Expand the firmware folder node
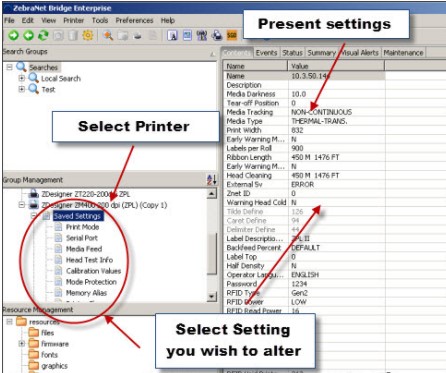446x373 pixels. click(22, 343)
